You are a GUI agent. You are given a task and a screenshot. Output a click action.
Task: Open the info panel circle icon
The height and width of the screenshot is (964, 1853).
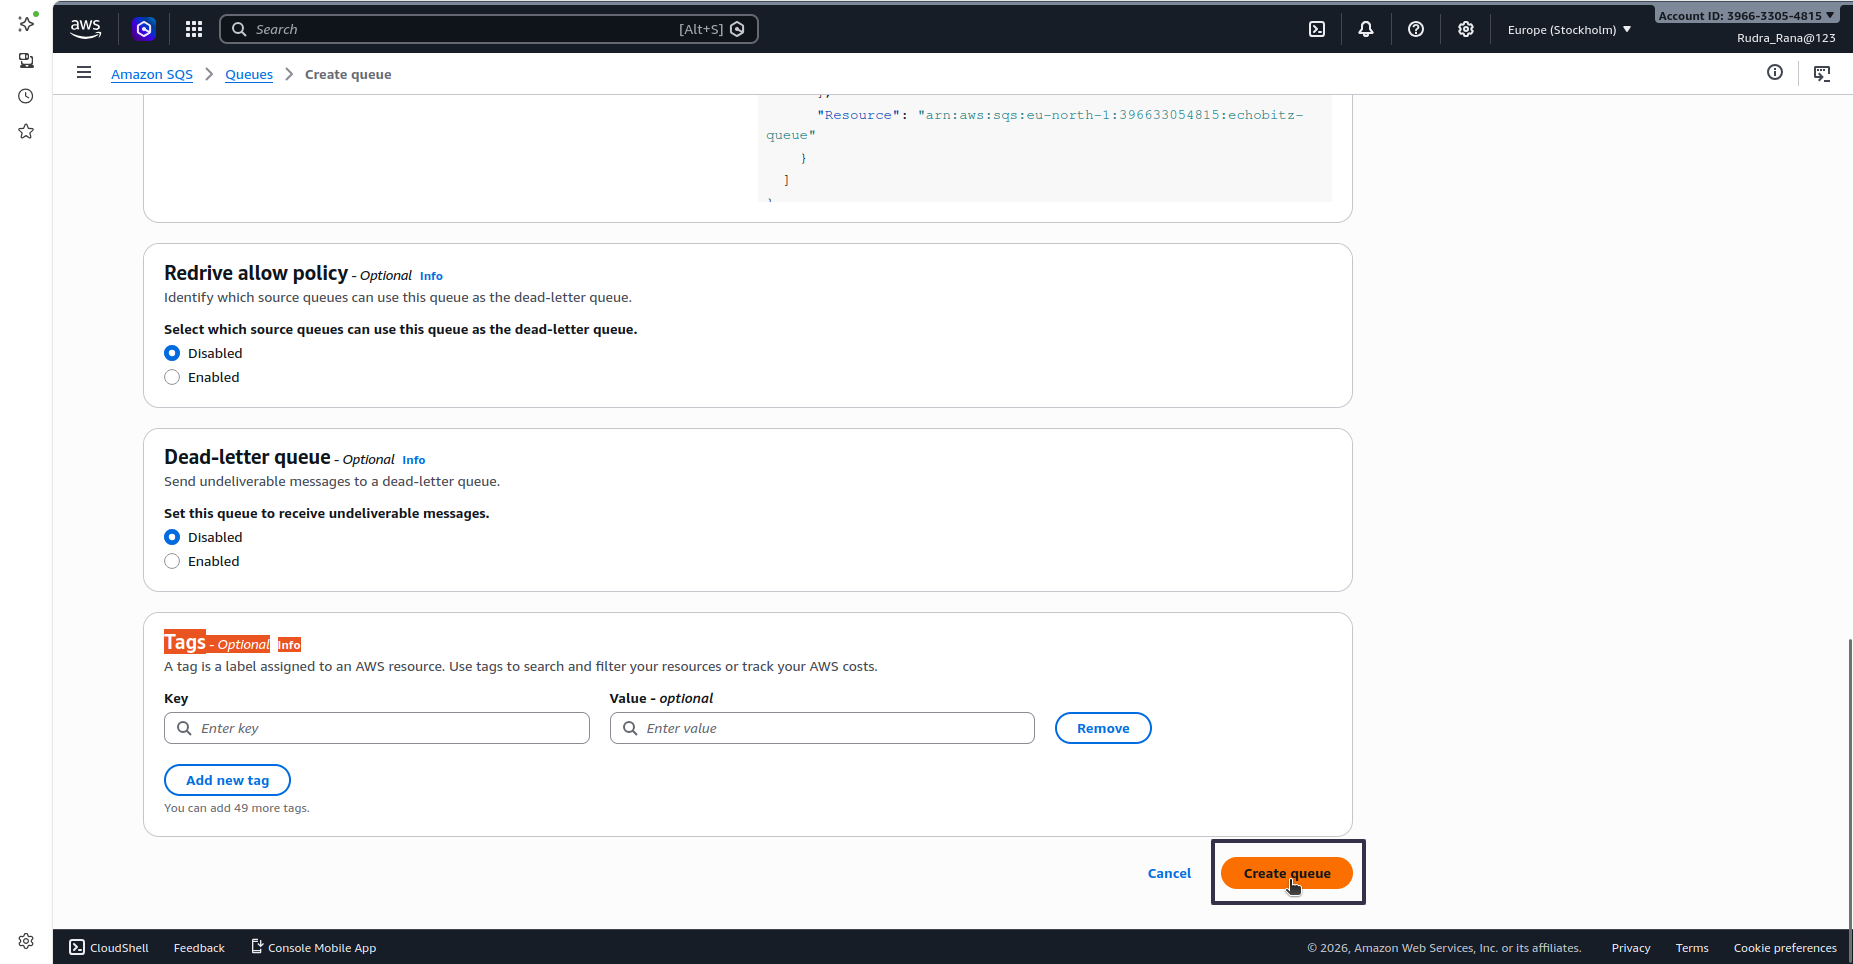click(1775, 72)
